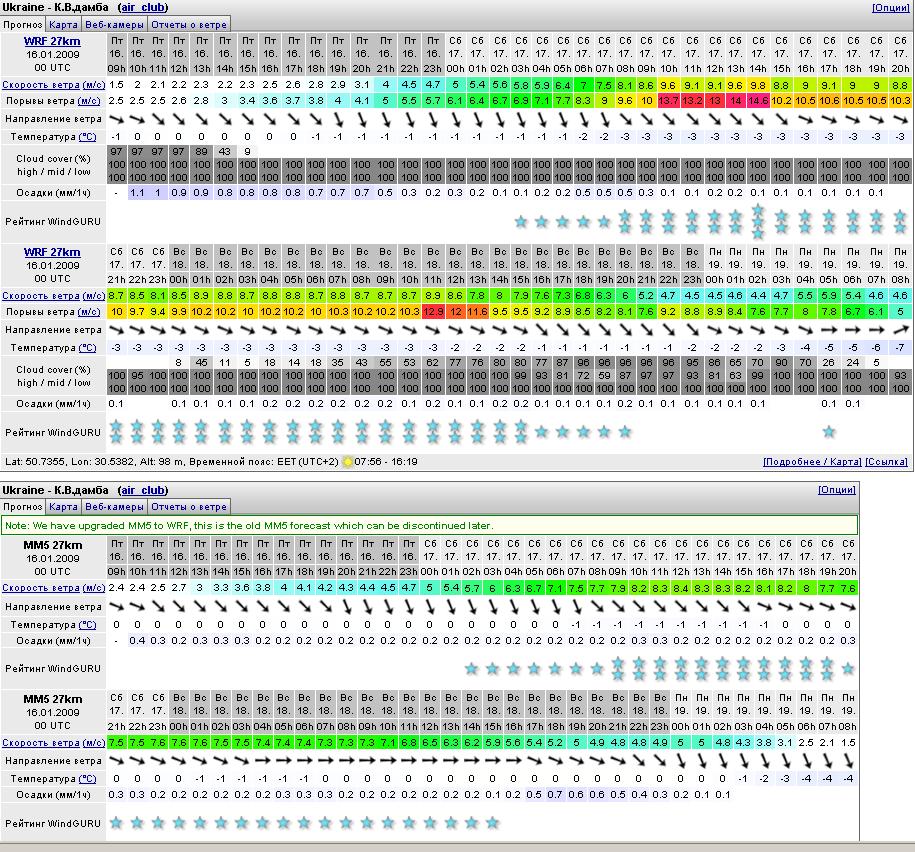Click the first rating star in the bottom MM5 table
This screenshot has width=915, height=852.
coord(117,823)
